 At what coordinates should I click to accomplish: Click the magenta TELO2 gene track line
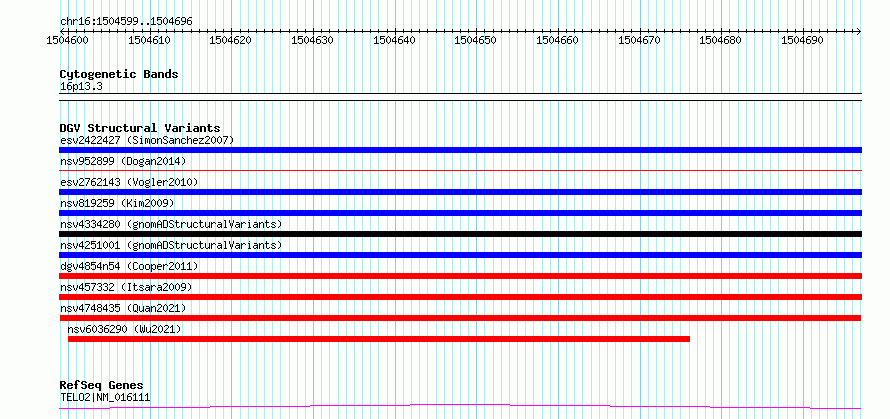click(x=460, y=407)
